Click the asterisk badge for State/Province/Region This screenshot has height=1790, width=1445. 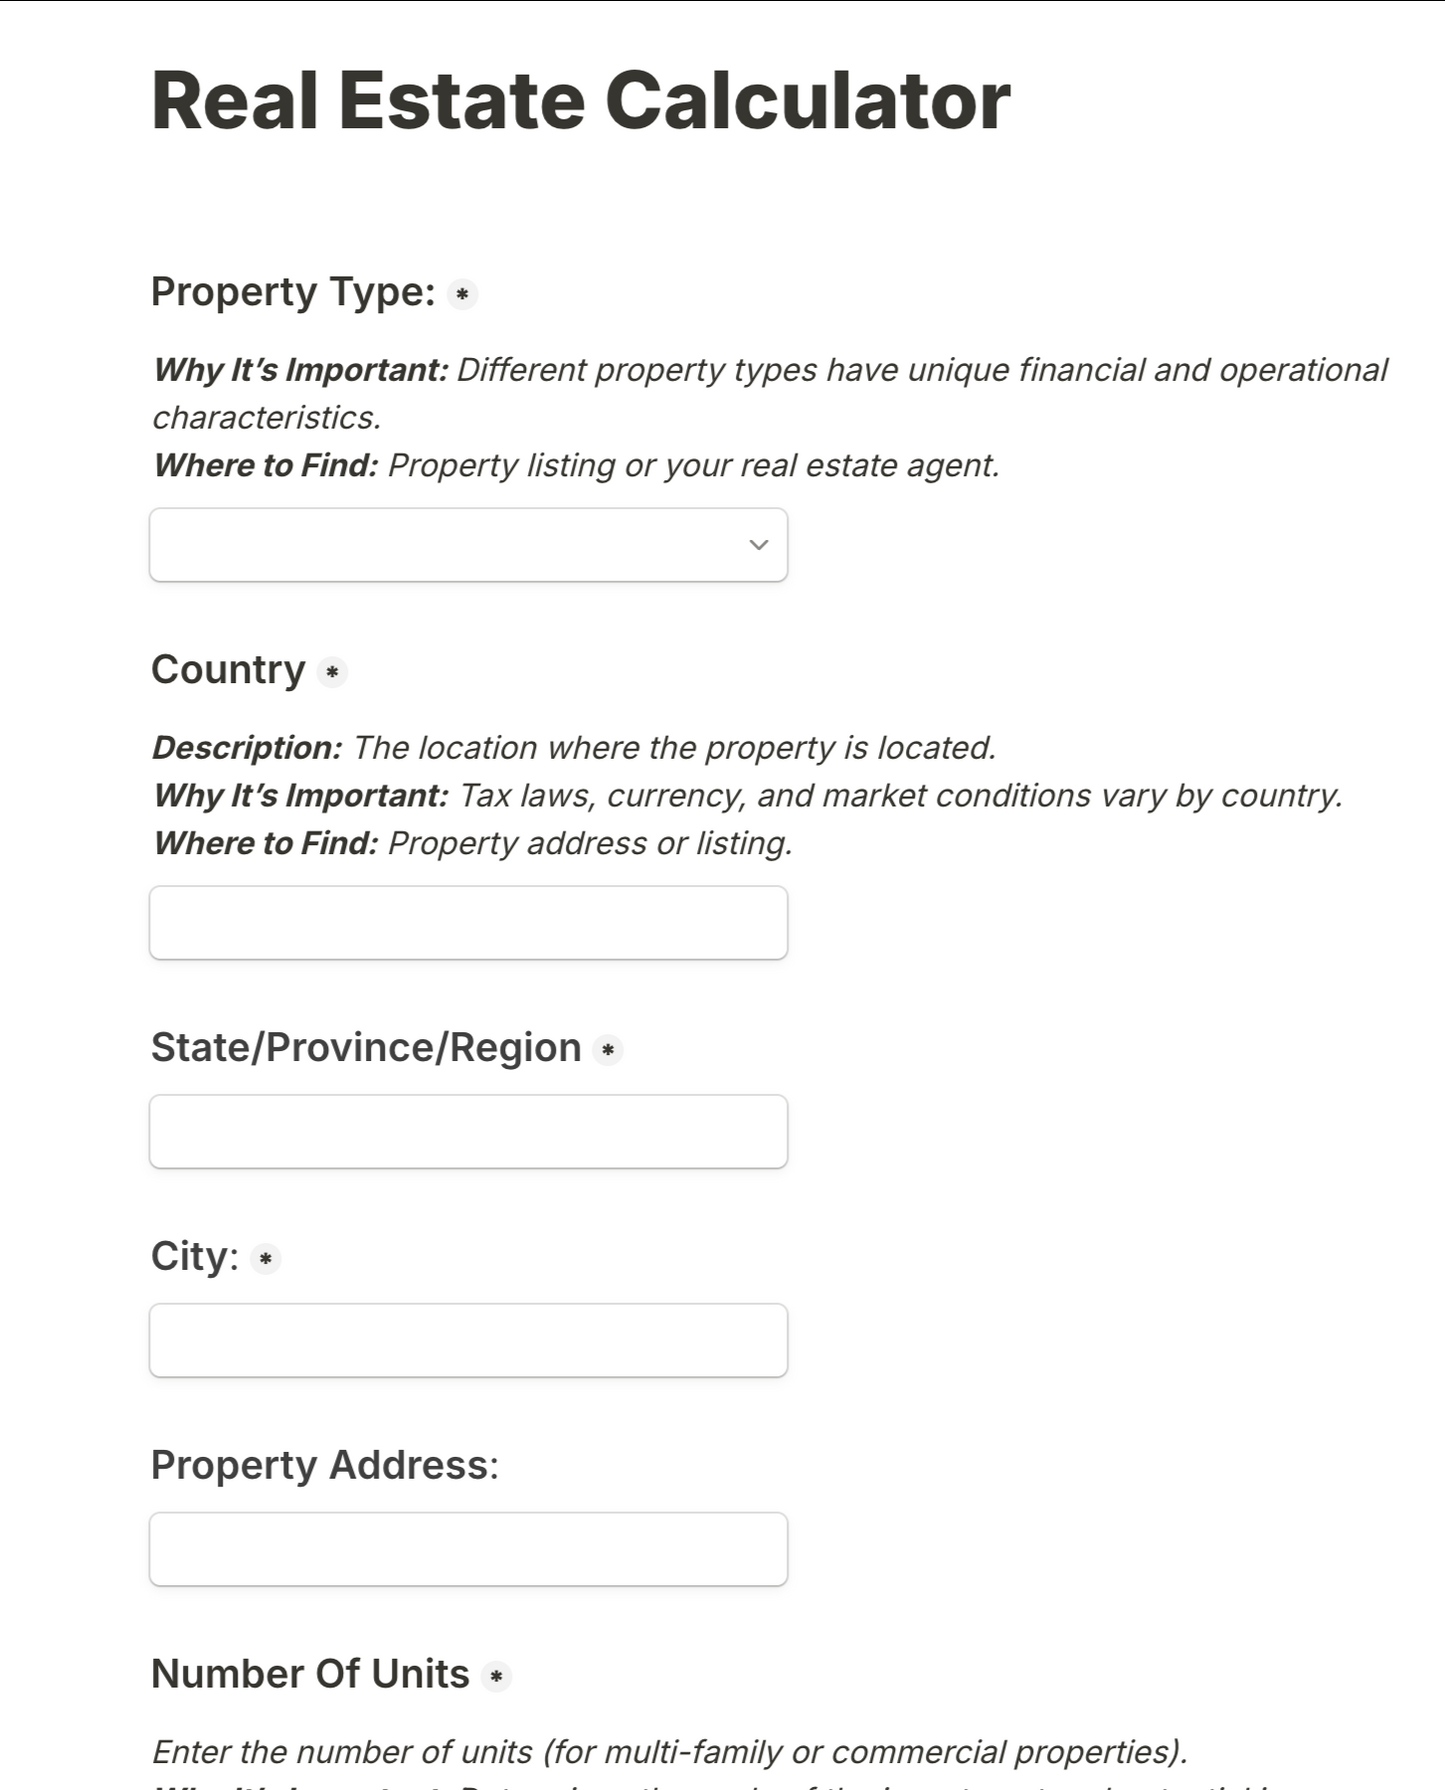[607, 1050]
